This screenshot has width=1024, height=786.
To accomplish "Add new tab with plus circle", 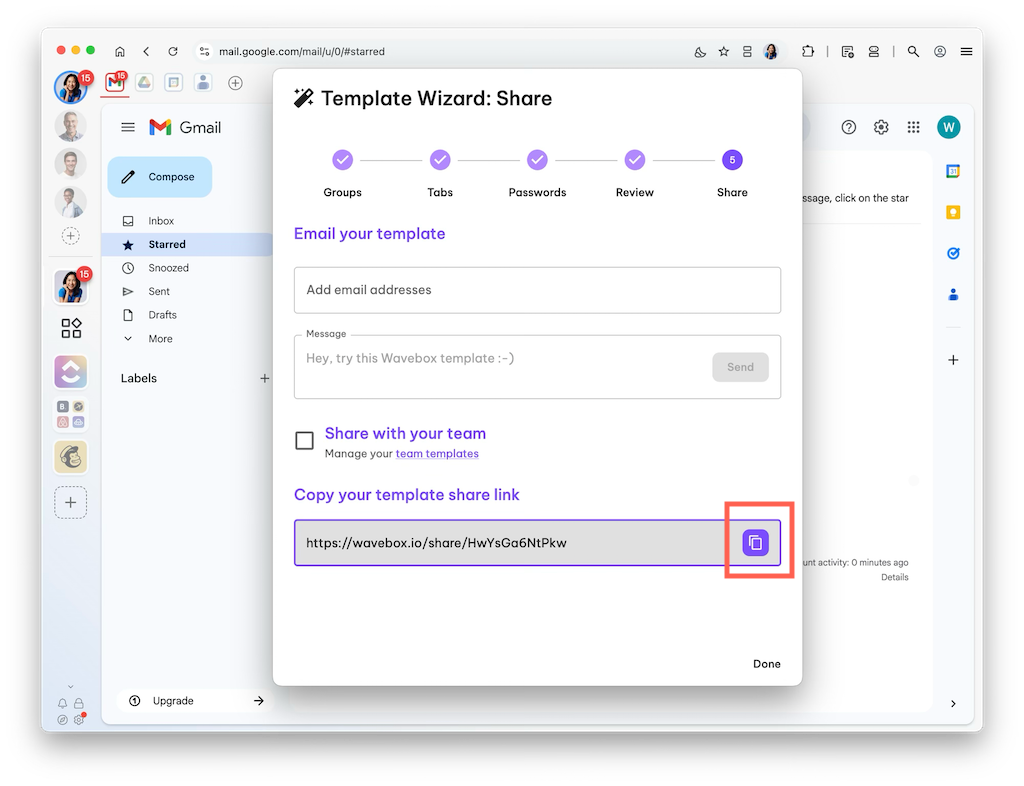I will [x=235, y=83].
